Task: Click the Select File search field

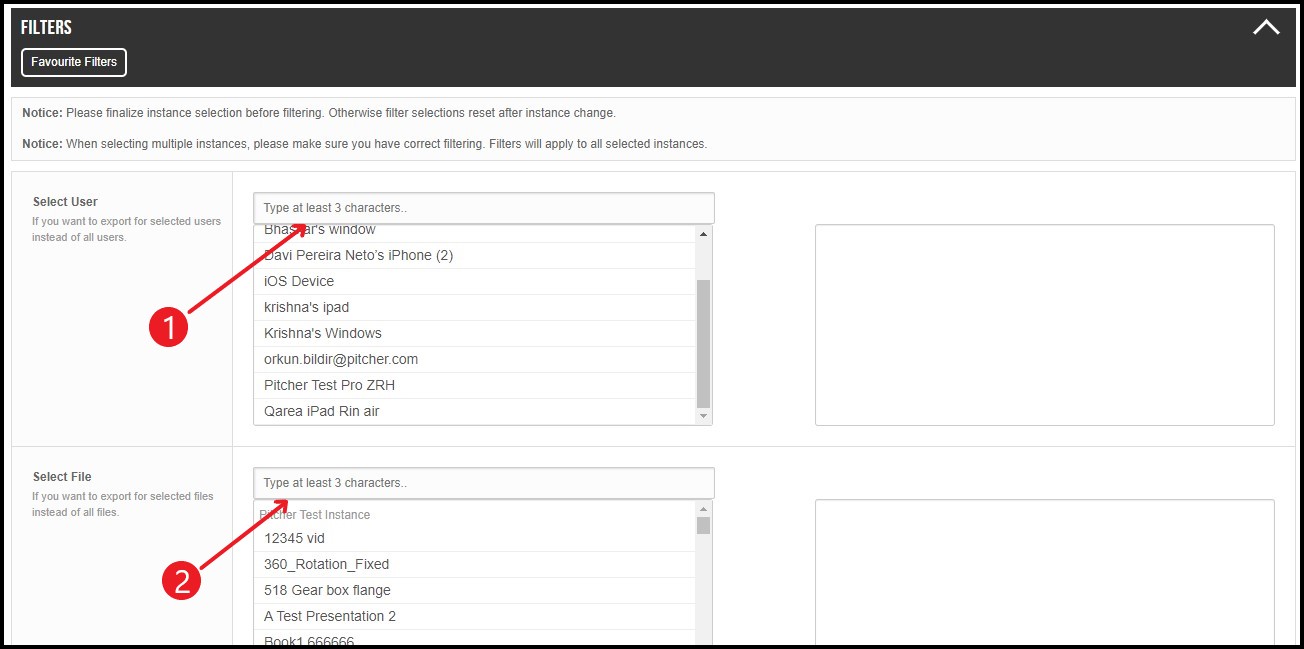Action: (484, 483)
